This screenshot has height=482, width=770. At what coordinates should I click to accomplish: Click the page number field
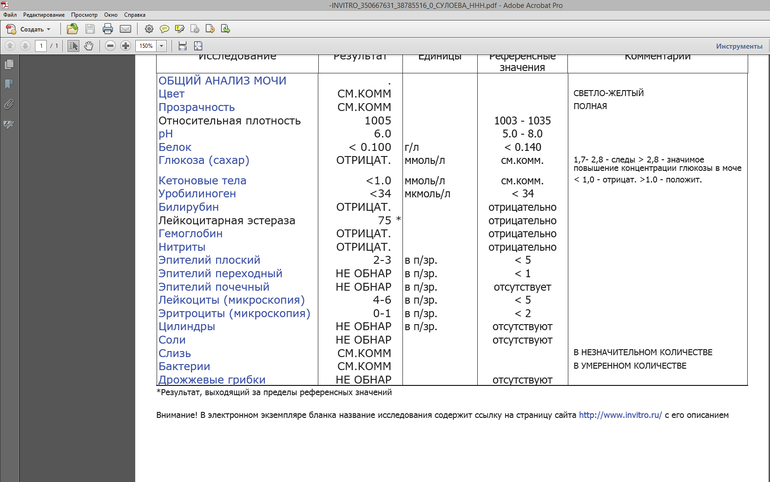pyautogui.click(x=41, y=46)
